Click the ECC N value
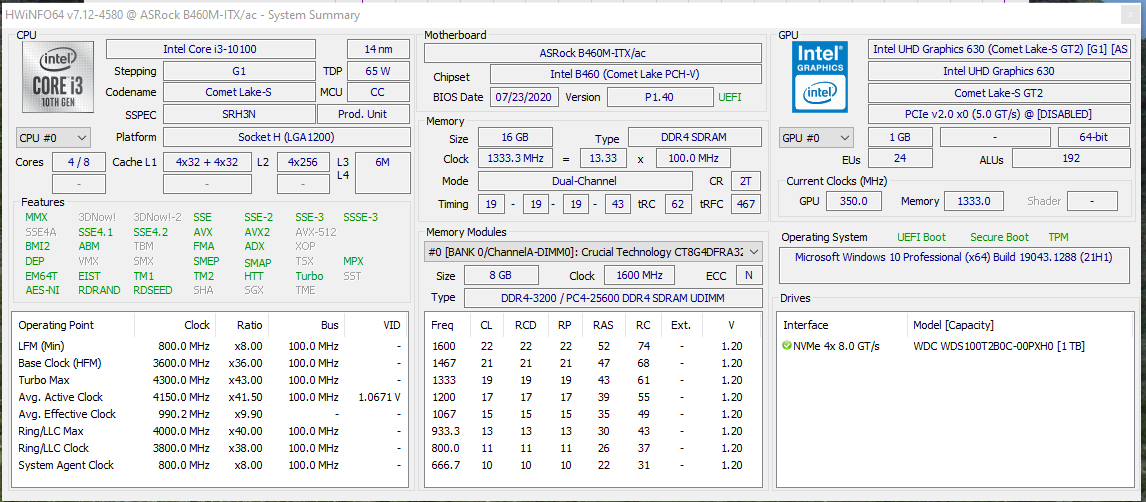The width and height of the screenshot is (1146, 502). (748, 275)
